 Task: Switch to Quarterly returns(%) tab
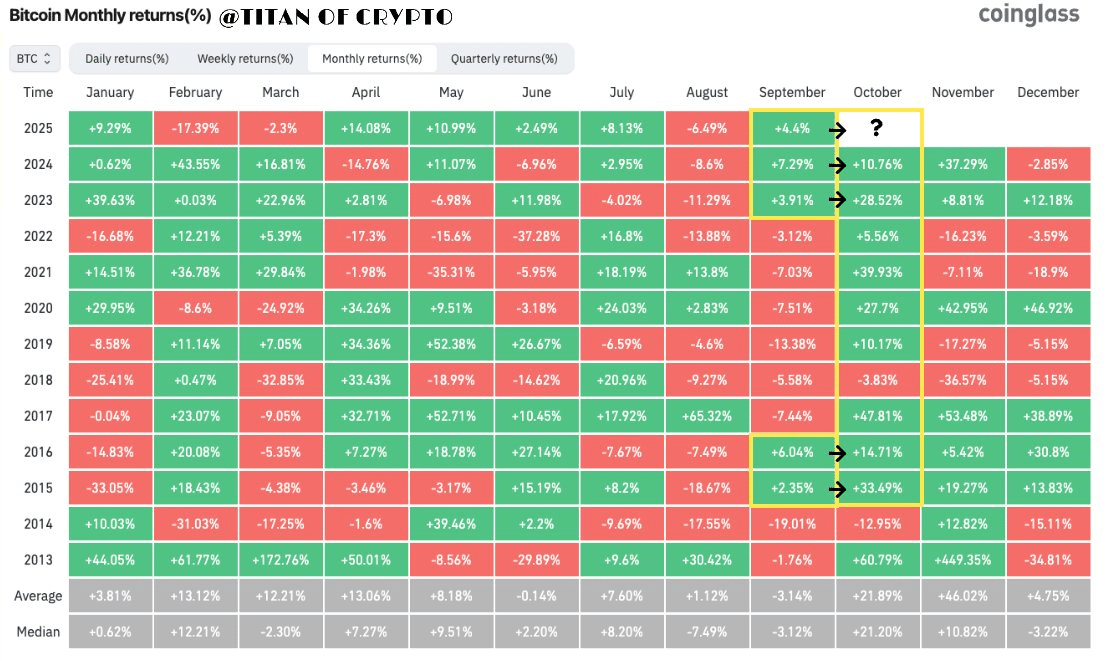tap(504, 58)
